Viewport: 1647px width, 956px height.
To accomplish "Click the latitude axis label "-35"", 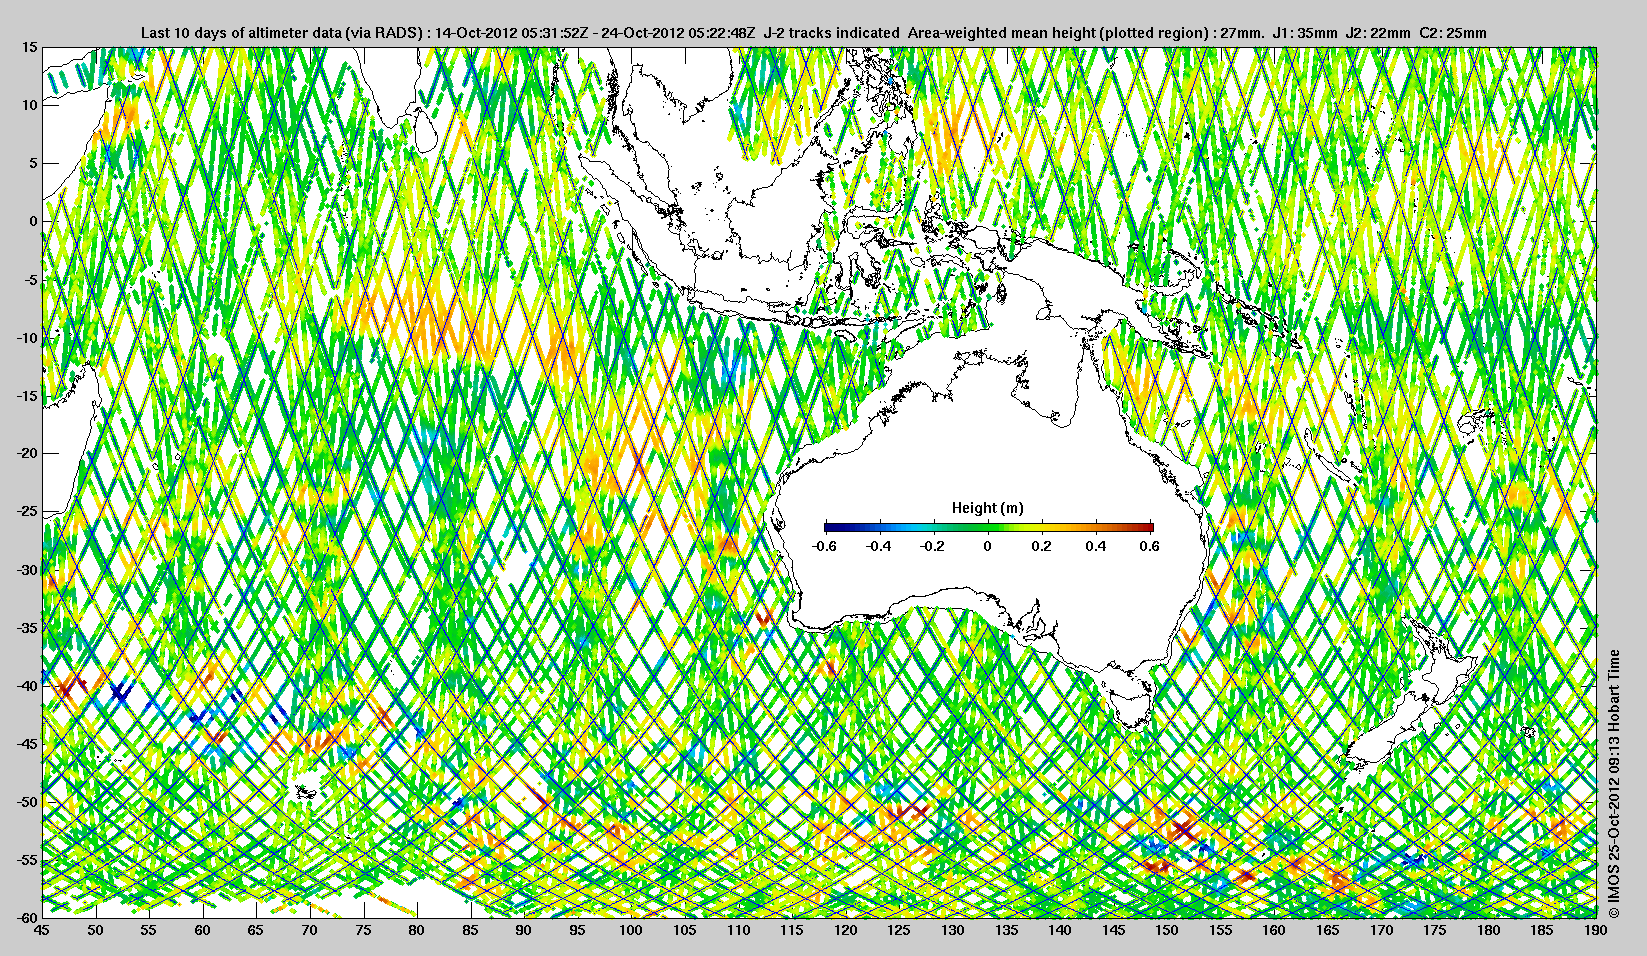I will (27, 627).
